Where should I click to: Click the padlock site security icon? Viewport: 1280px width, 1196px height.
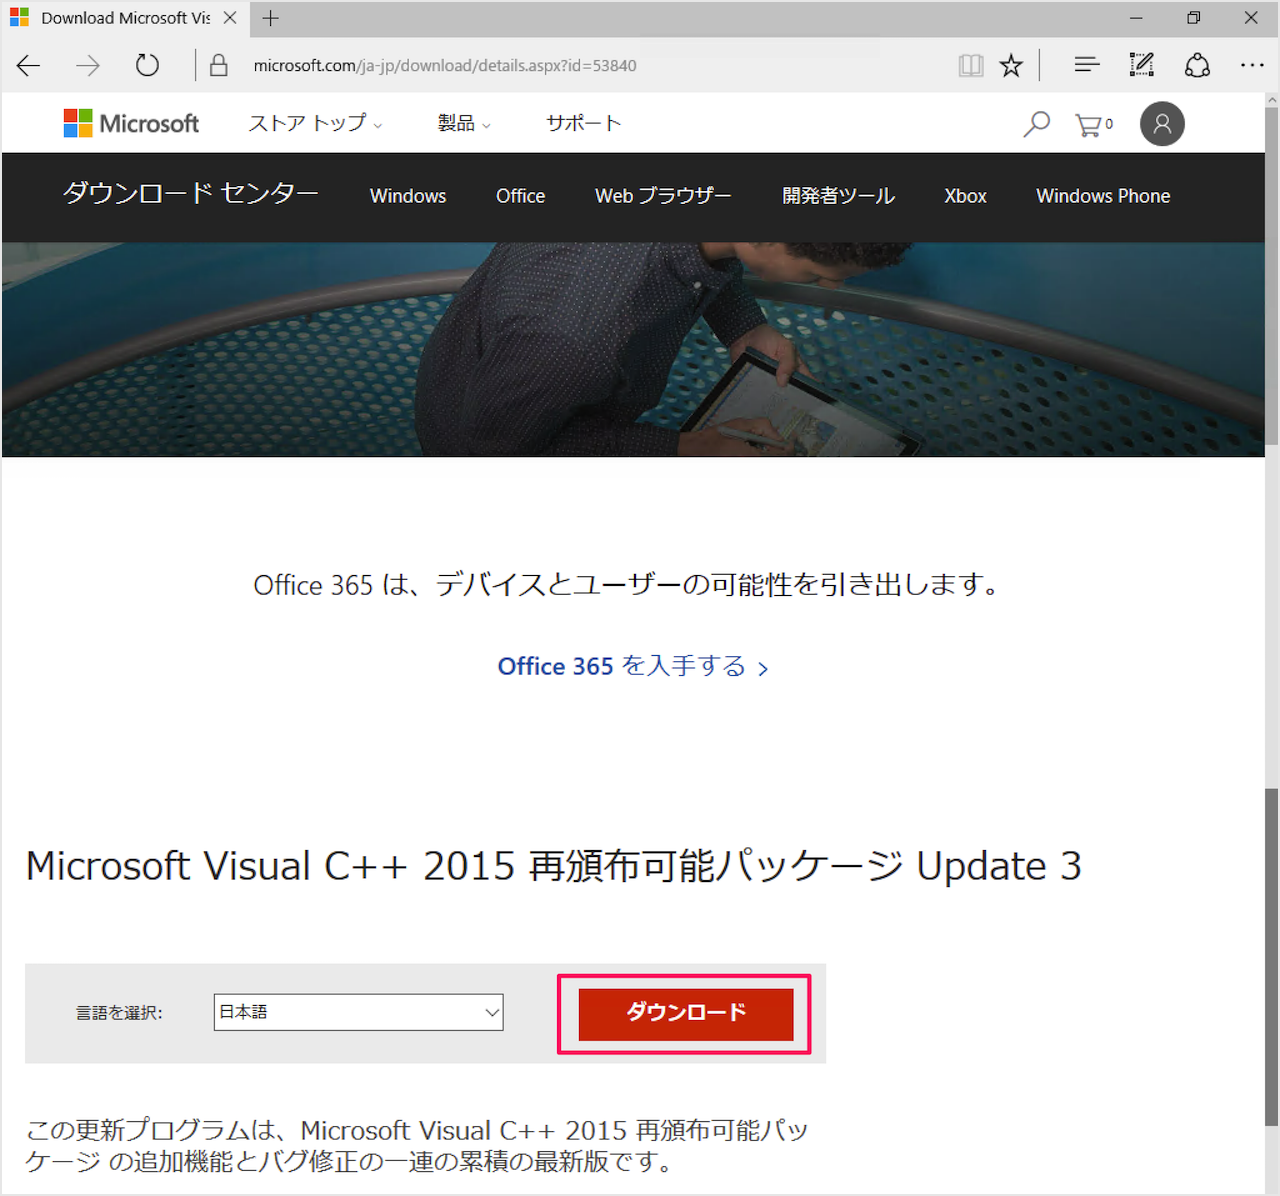pos(218,66)
